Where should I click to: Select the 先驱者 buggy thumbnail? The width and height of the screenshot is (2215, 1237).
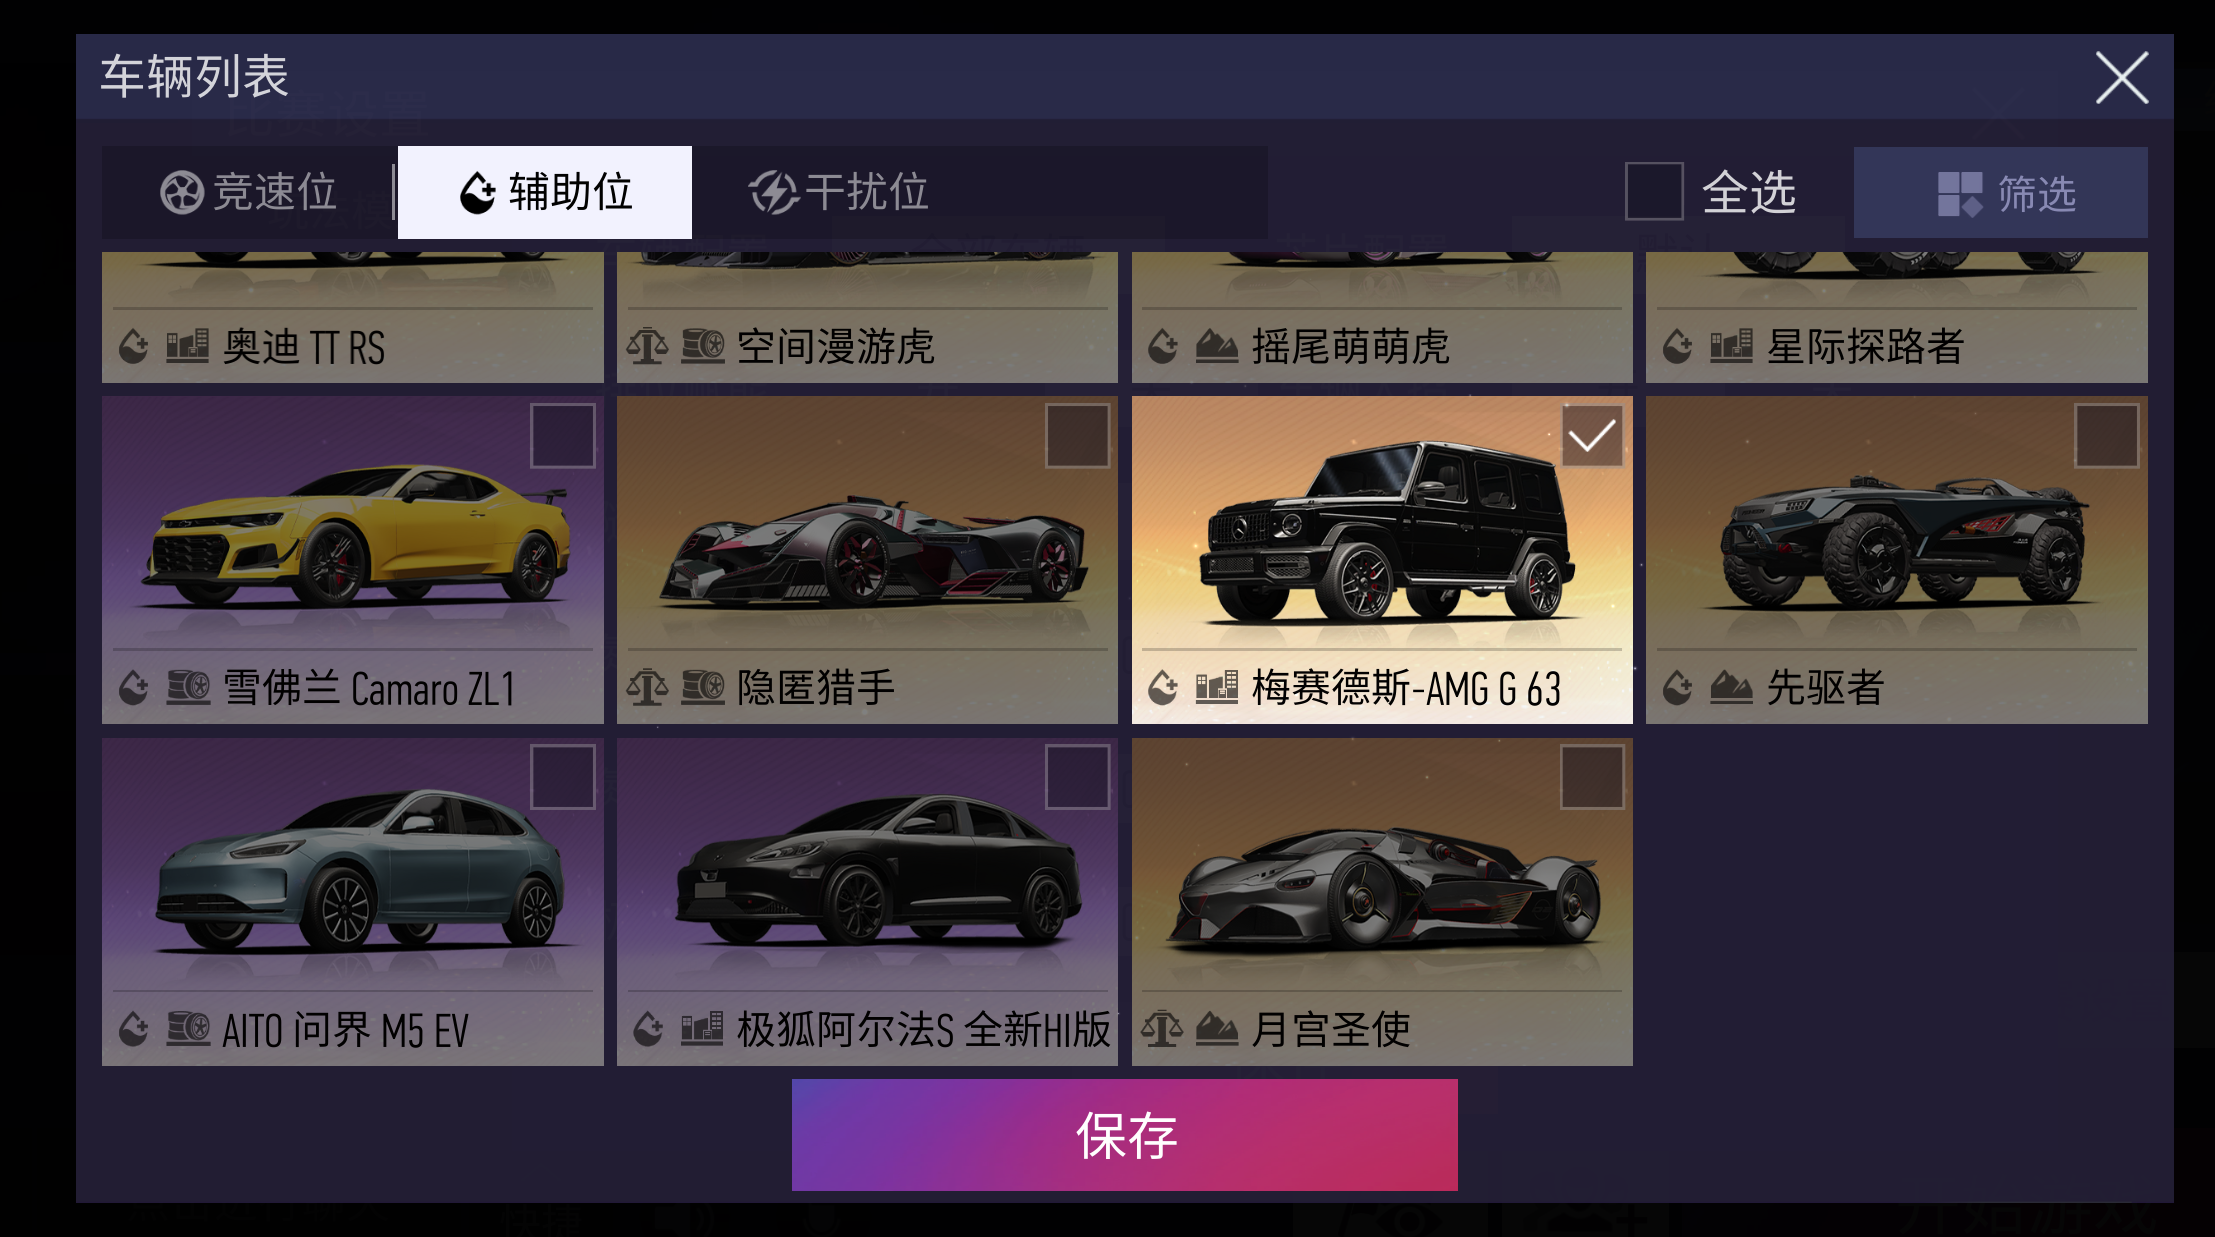tap(1896, 540)
